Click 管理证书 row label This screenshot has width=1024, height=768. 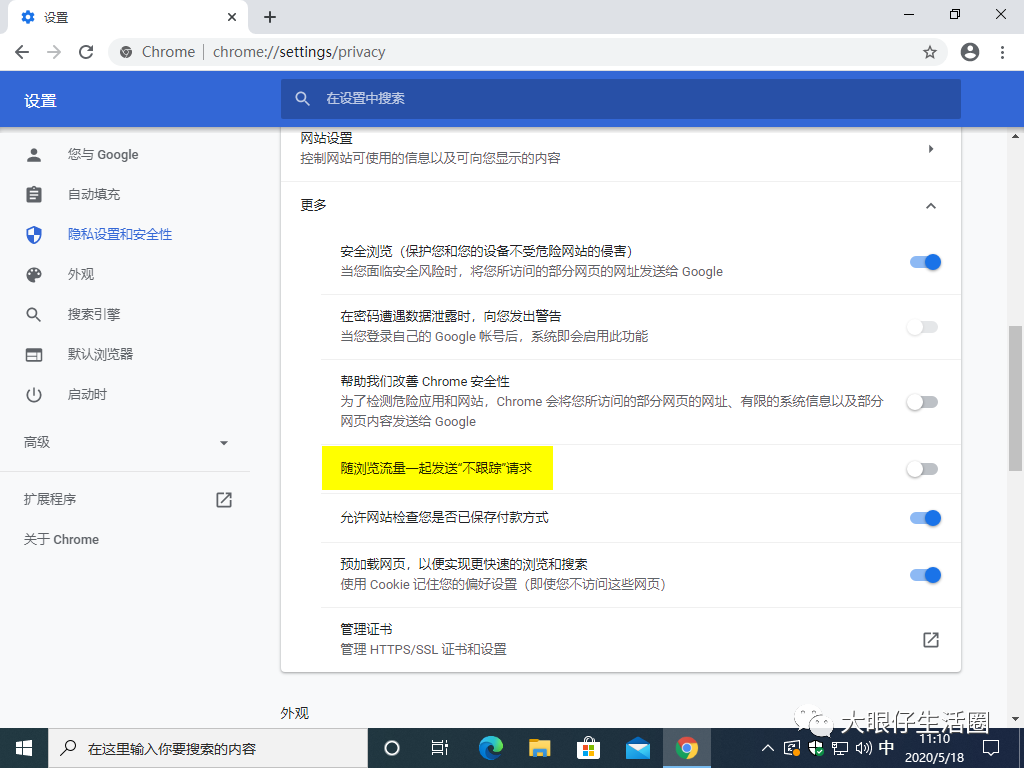coord(366,630)
